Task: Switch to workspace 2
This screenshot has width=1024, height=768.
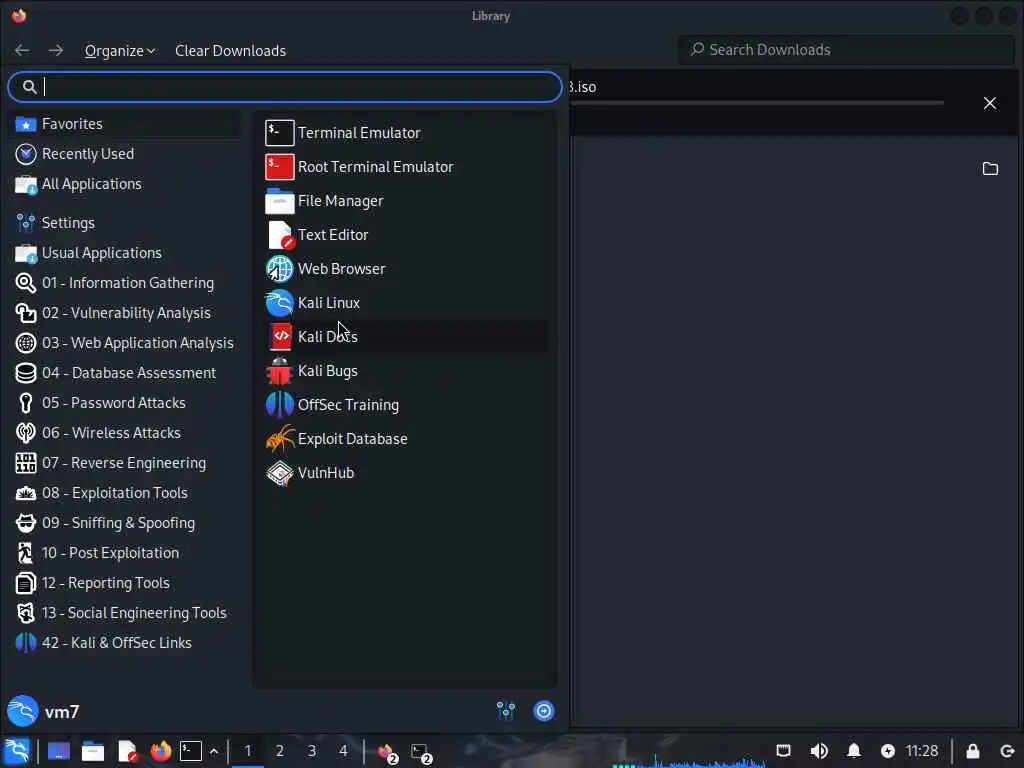Action: 280,751
